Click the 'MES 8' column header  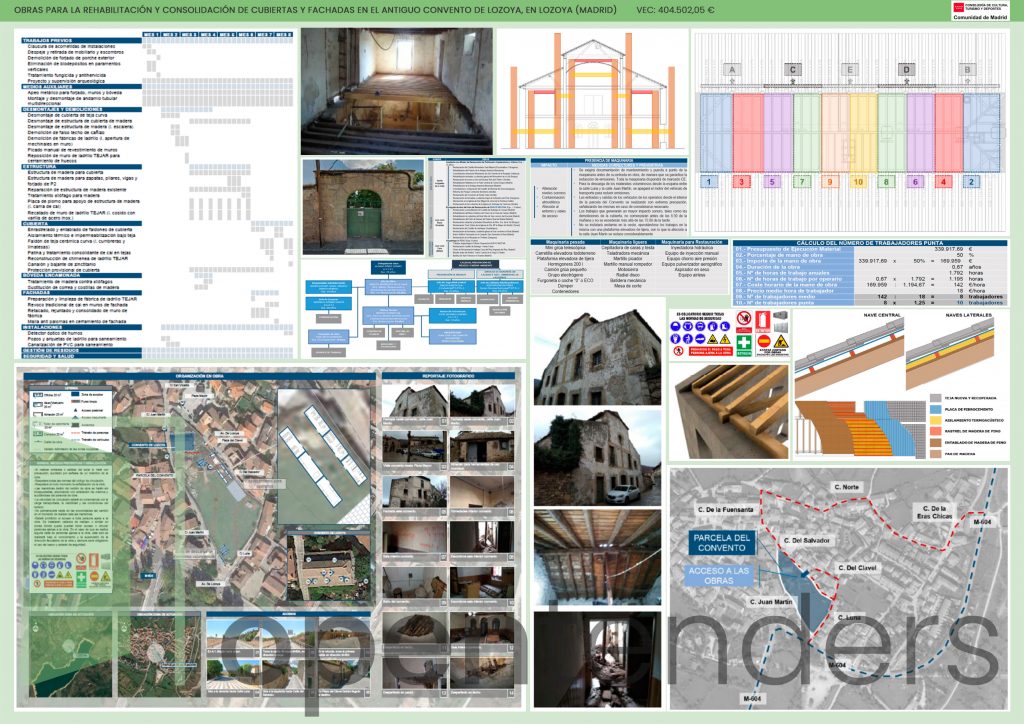(283, 35)
